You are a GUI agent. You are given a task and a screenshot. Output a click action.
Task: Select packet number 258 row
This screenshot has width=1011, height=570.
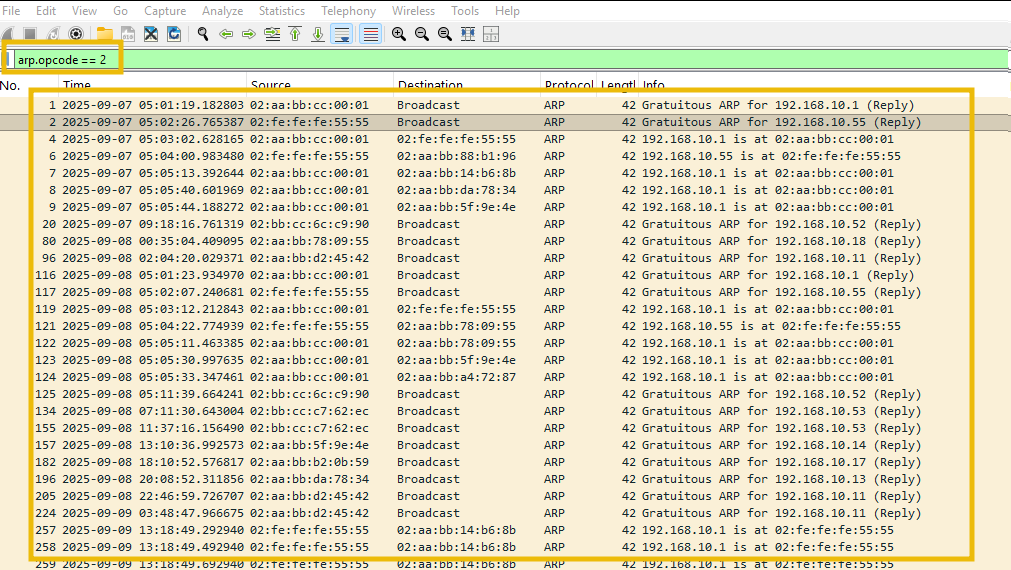pyautogui.click(x=506, y=547)
